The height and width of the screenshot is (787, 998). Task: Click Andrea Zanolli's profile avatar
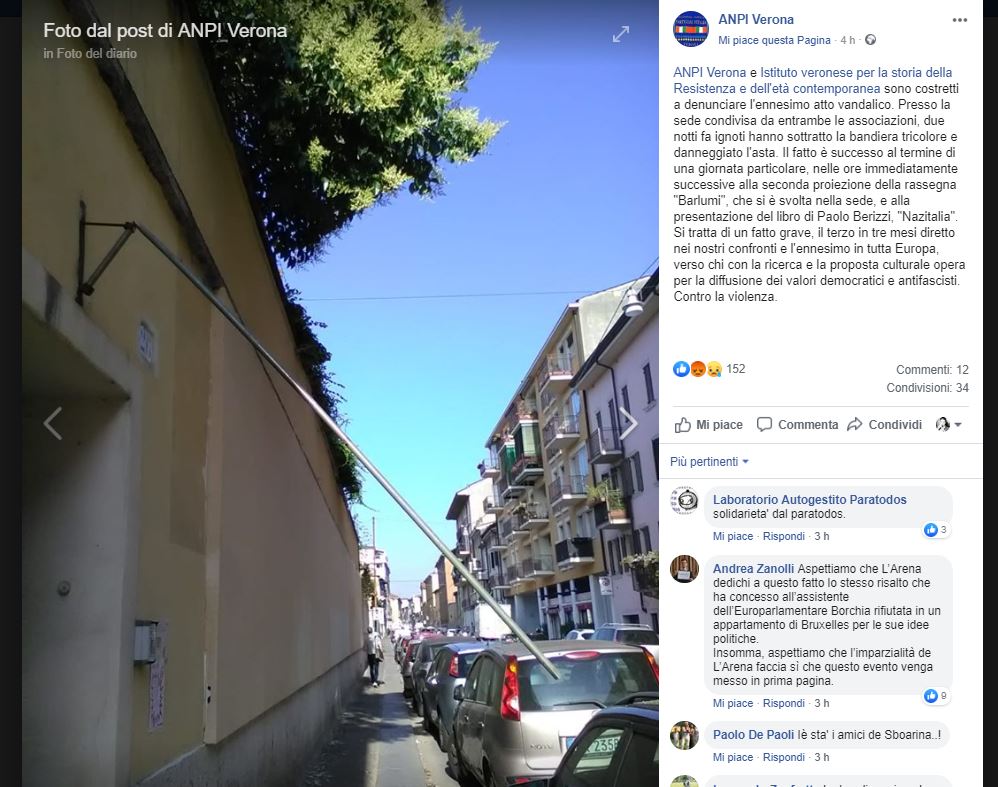click(x=684, y=569)
